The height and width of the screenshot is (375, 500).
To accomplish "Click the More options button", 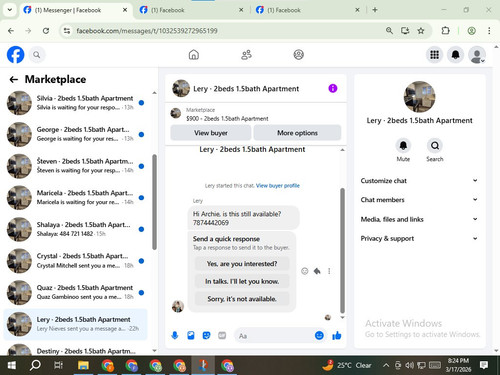I will (x=297, y=133).
